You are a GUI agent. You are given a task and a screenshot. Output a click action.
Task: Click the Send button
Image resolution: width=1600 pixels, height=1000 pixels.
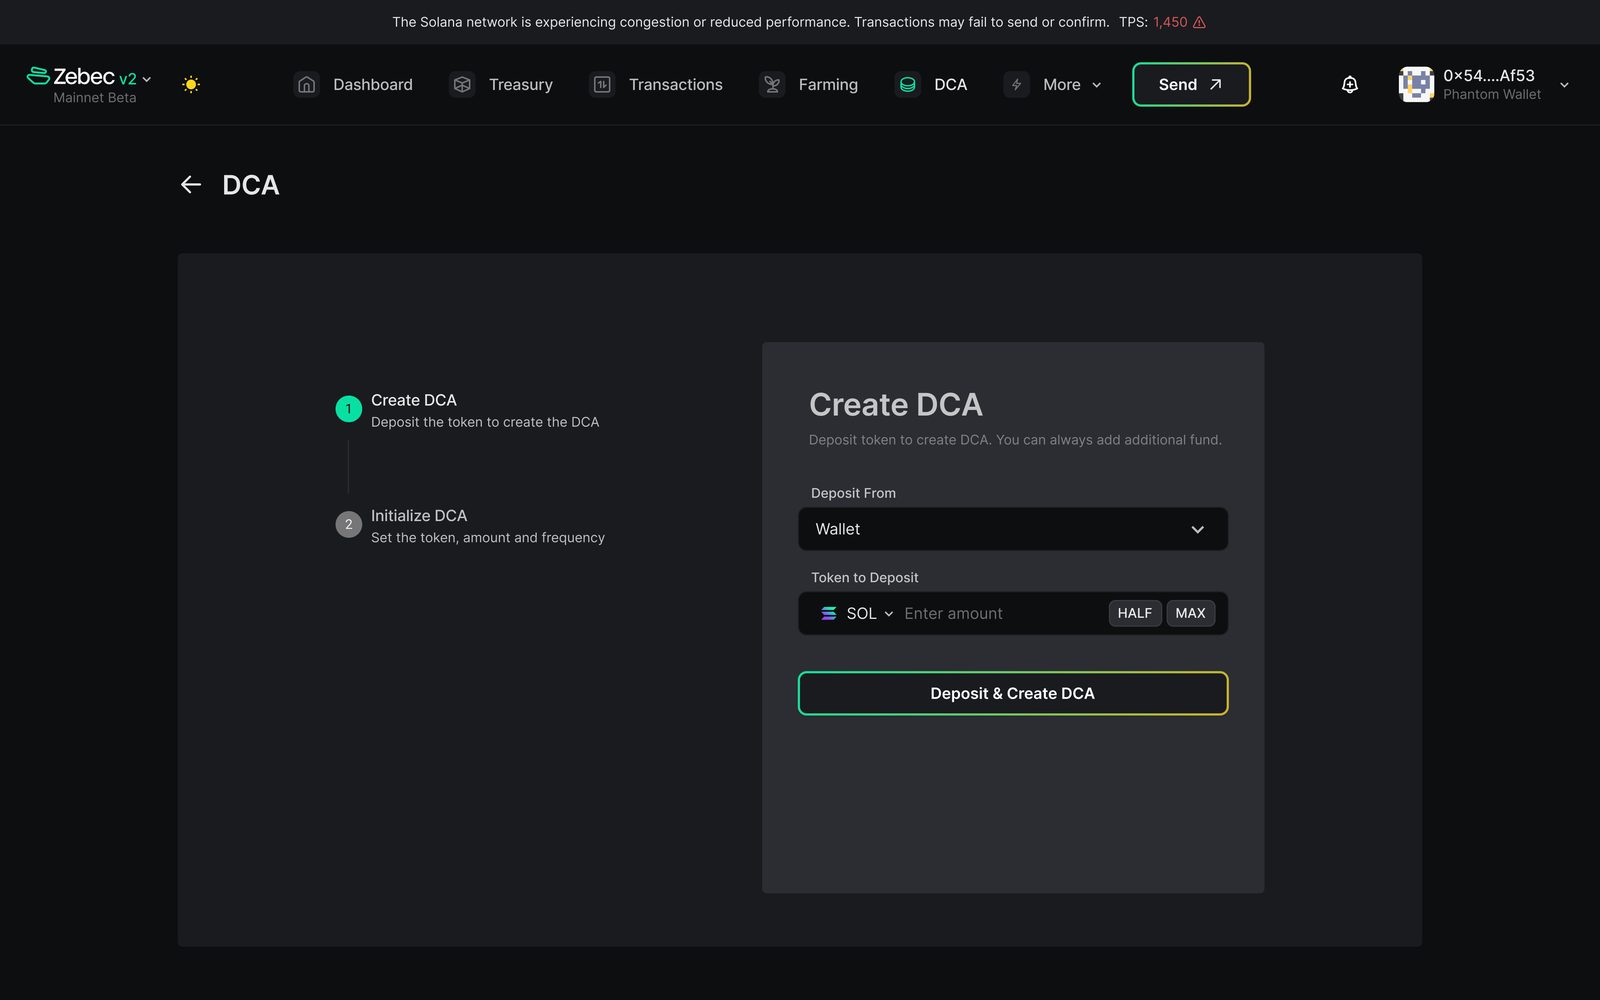1191,85
